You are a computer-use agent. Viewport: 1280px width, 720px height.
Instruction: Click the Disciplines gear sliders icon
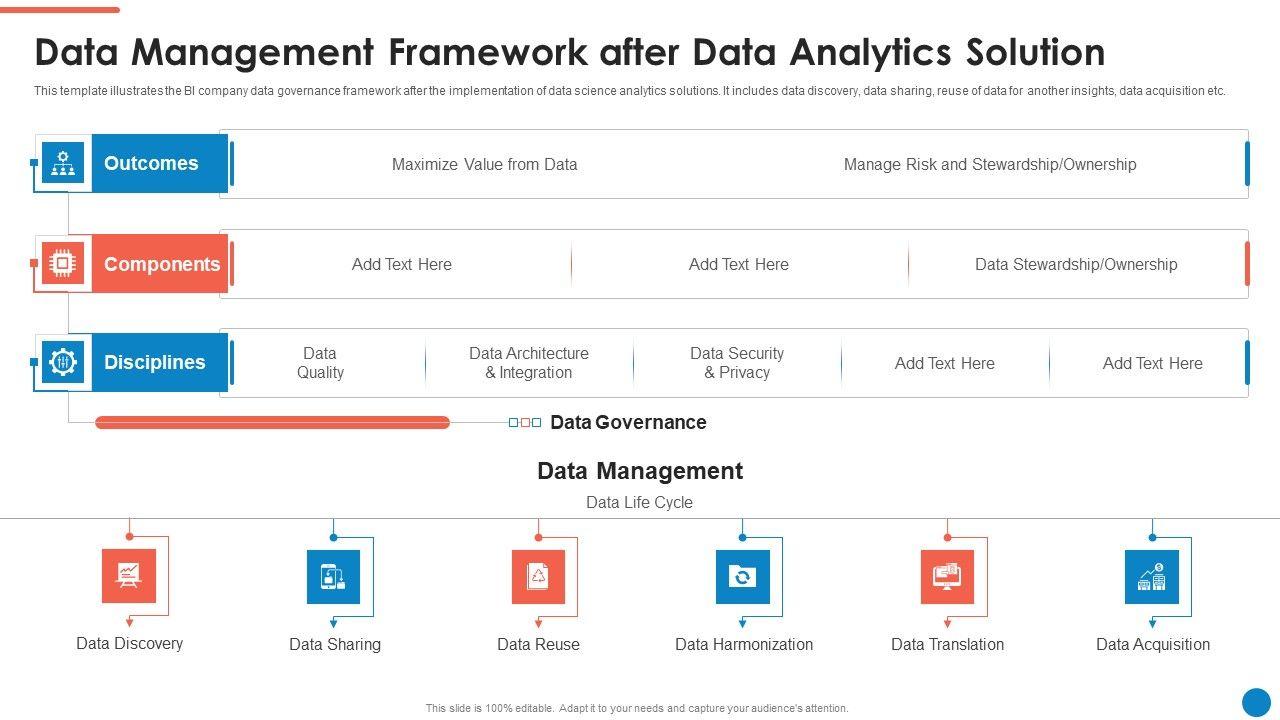63,362
